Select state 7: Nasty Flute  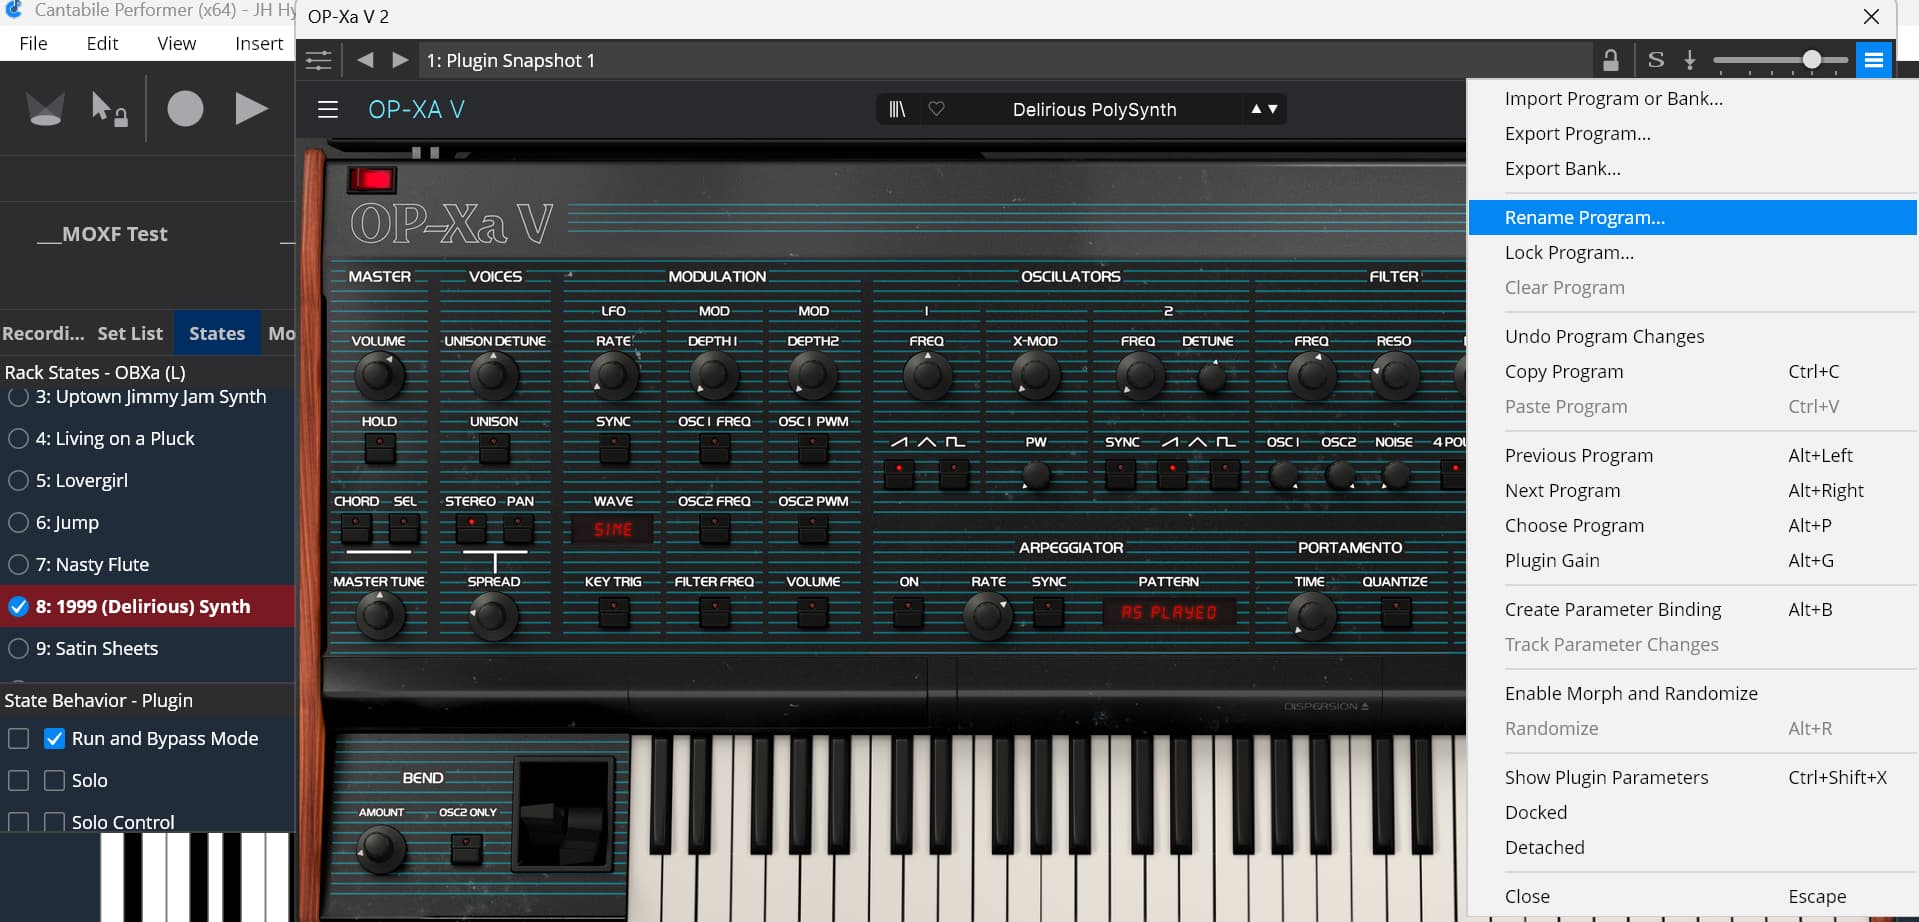click(147, 564)
